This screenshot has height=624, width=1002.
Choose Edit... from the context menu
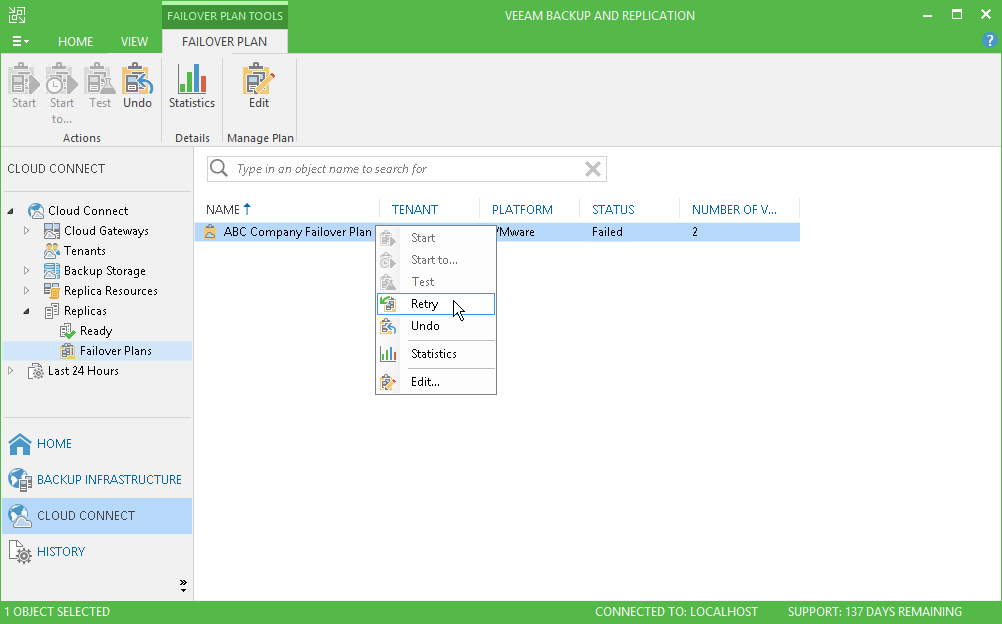pos(436,382)
